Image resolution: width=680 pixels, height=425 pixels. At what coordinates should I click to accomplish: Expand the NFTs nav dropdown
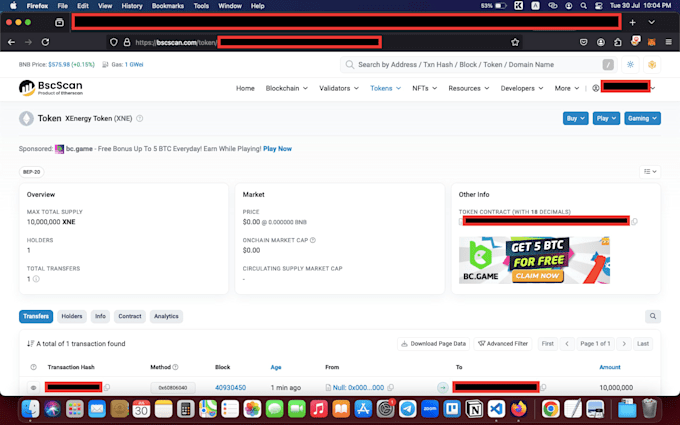coord(424,88)
